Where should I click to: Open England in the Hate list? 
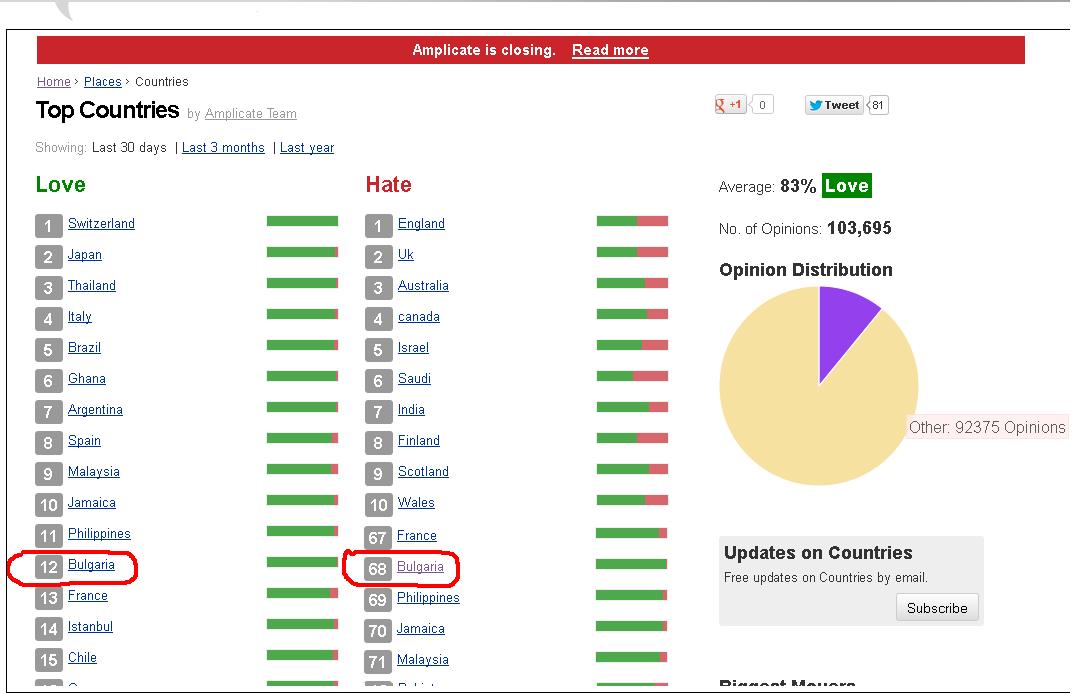click(421, 224)
